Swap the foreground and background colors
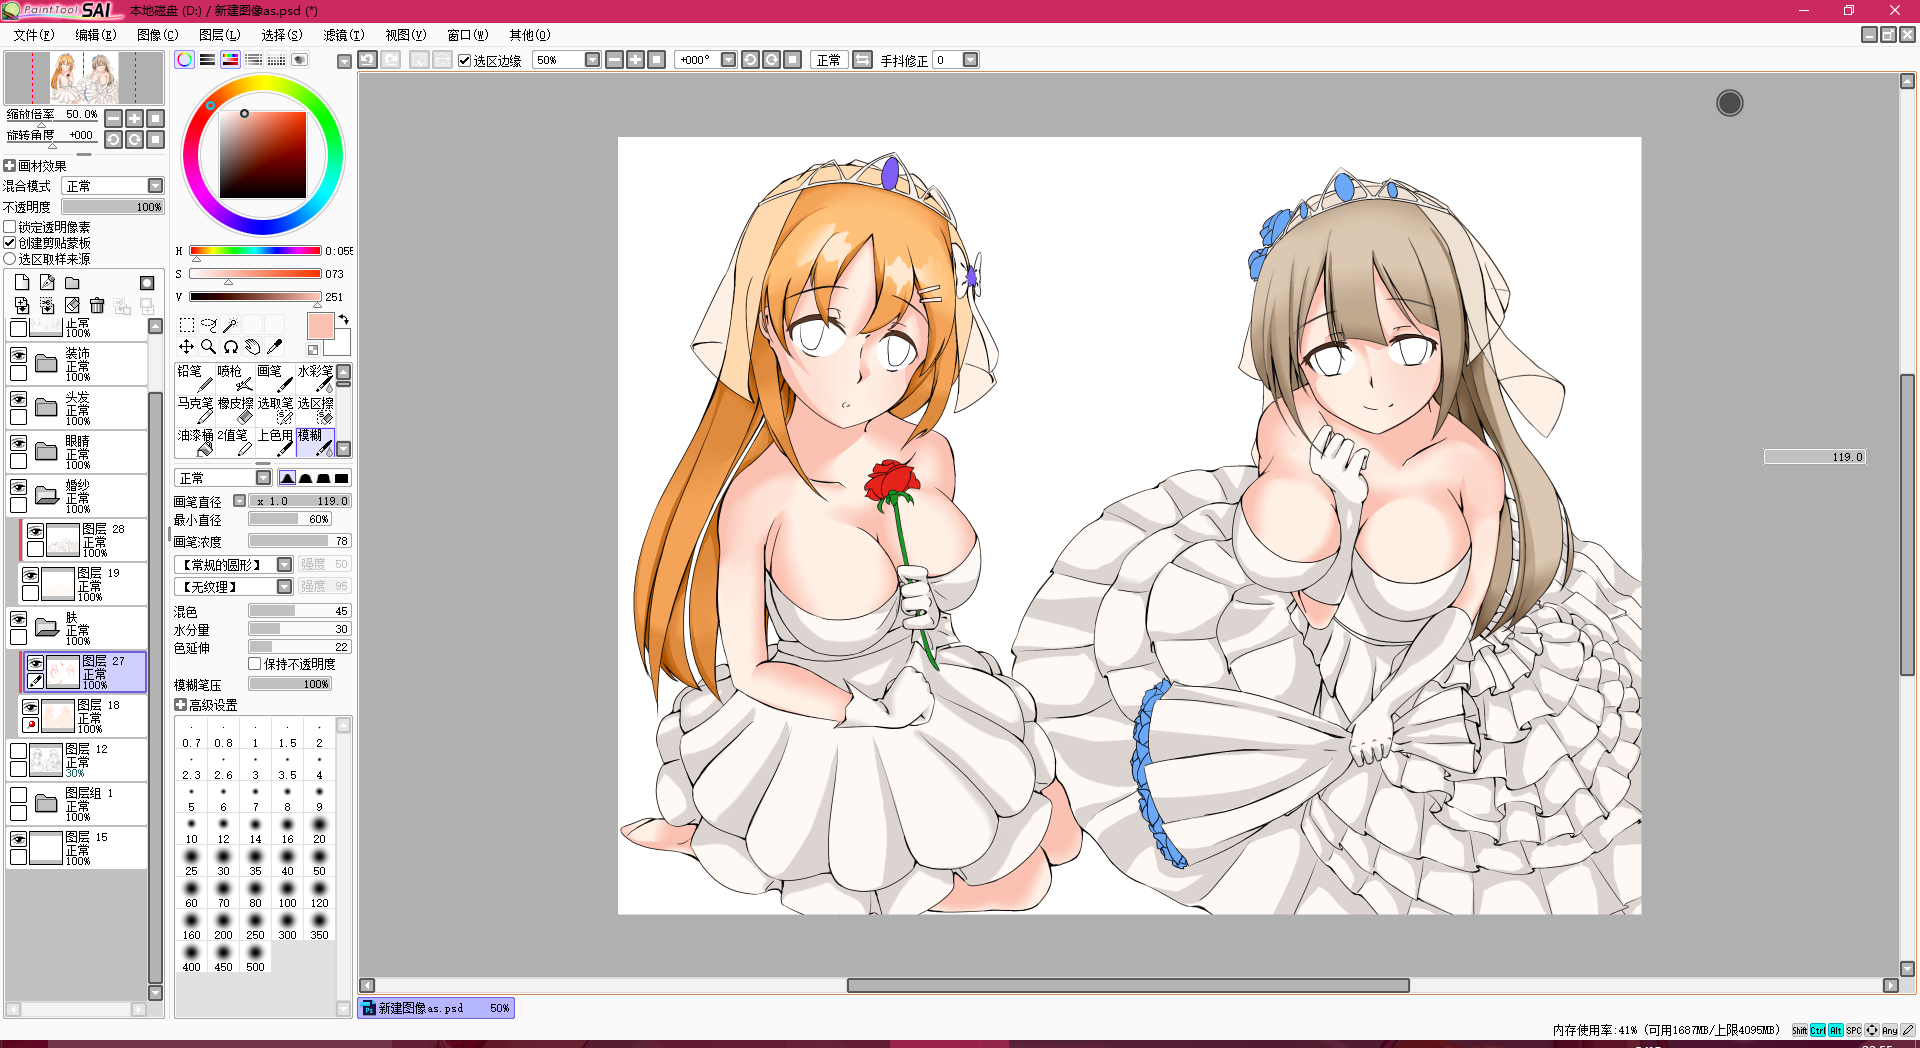Viewport: 1920px width, 1048px height. tap(344, 319)
